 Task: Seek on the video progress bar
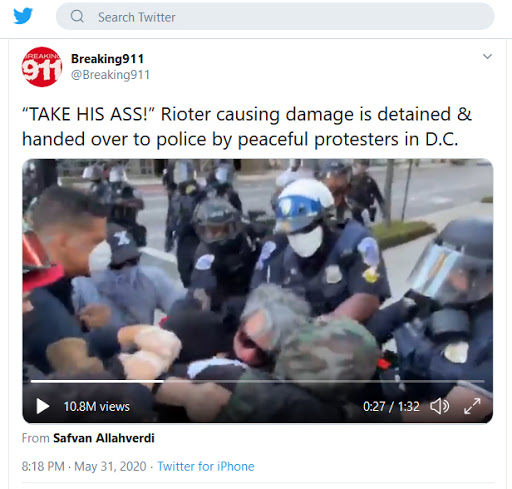[257, 380]
